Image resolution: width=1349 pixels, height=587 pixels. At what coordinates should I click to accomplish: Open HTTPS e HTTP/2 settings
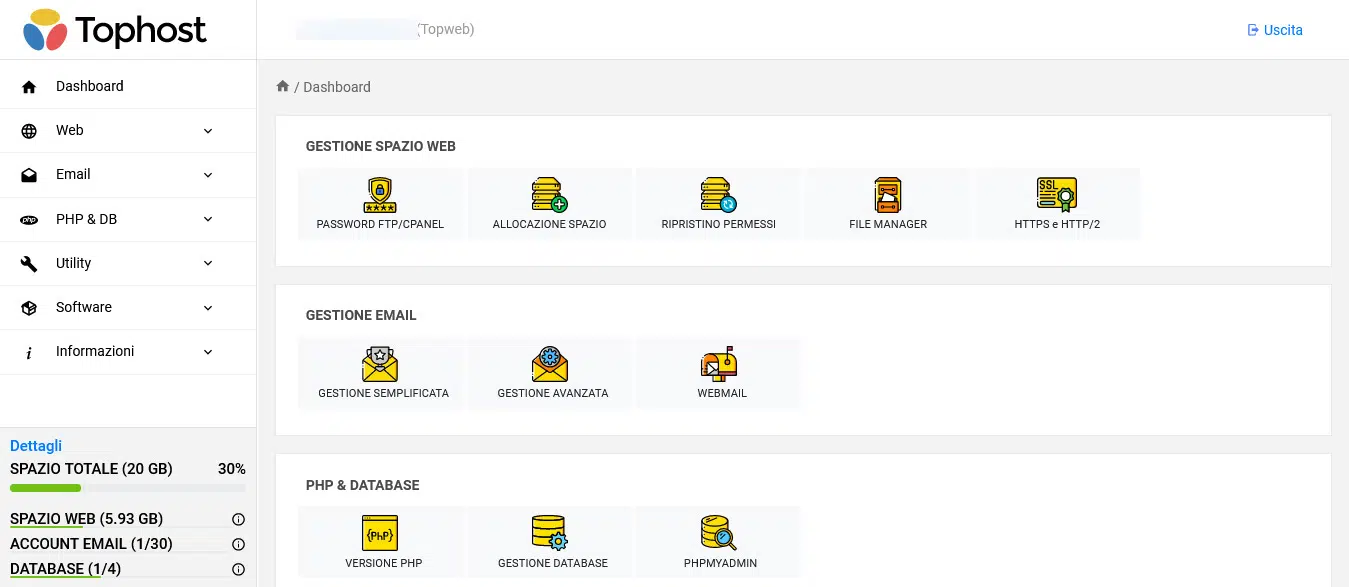(x=1056, y=203)
